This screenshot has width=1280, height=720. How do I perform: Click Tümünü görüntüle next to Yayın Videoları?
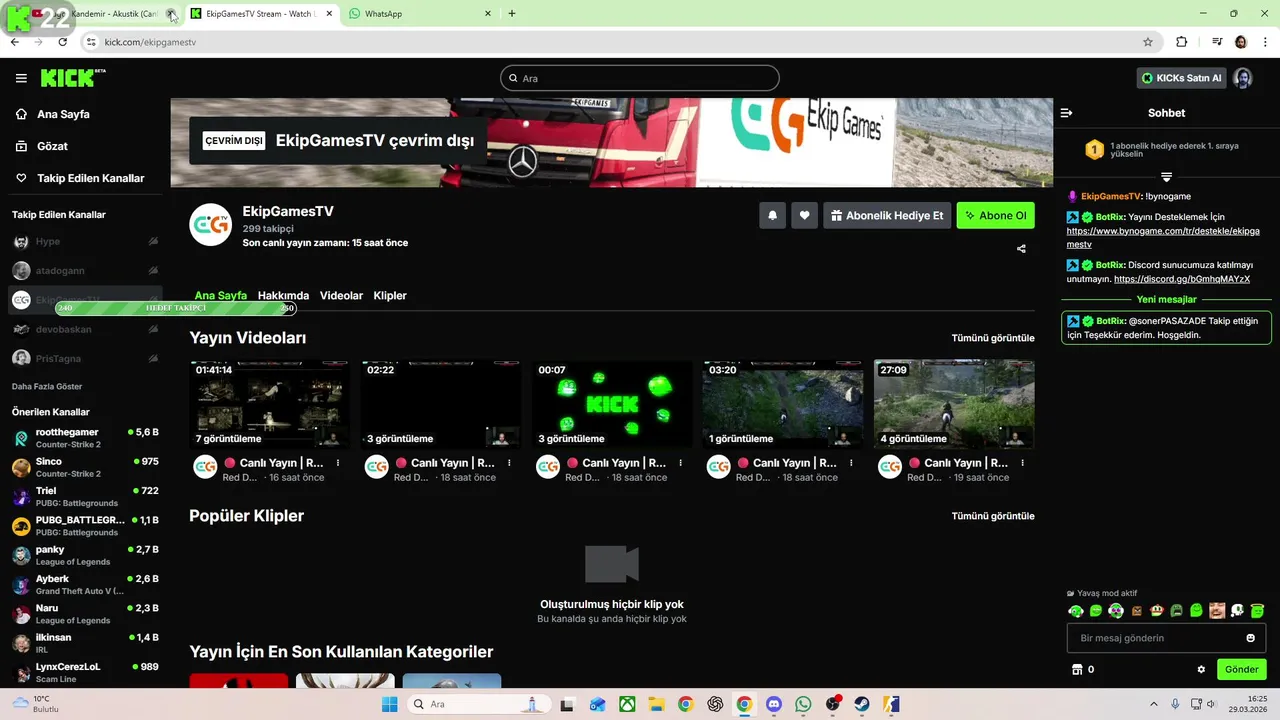tap(993, 338)
